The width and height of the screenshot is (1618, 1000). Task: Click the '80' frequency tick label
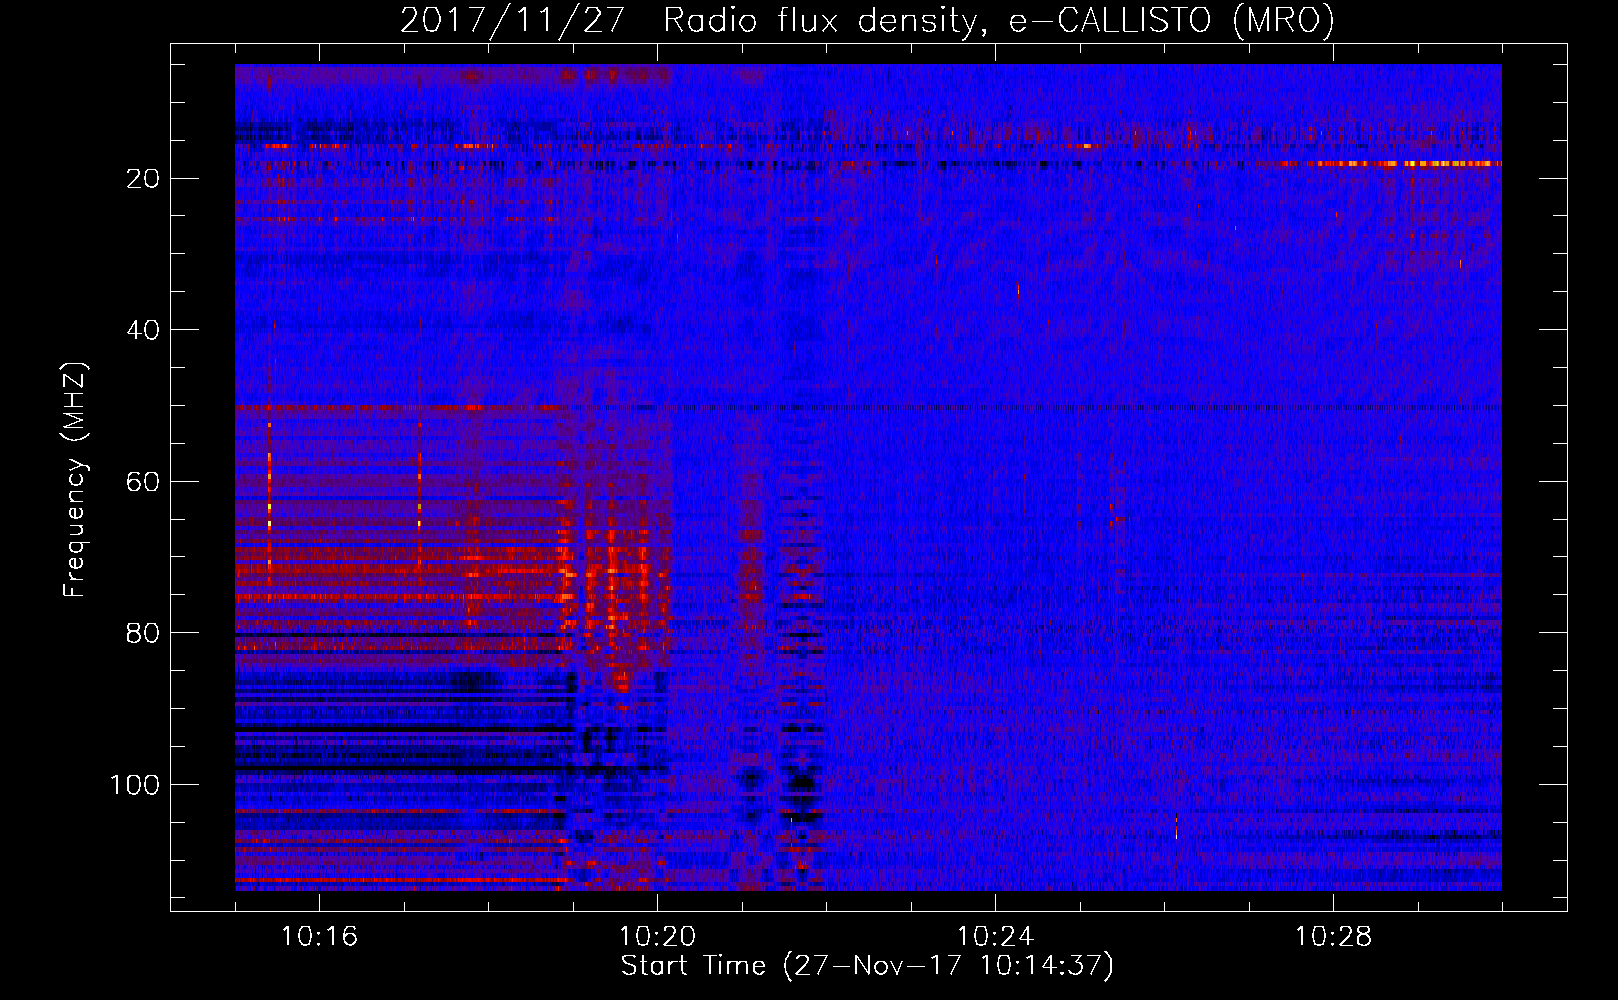click(x=144, y=633)
